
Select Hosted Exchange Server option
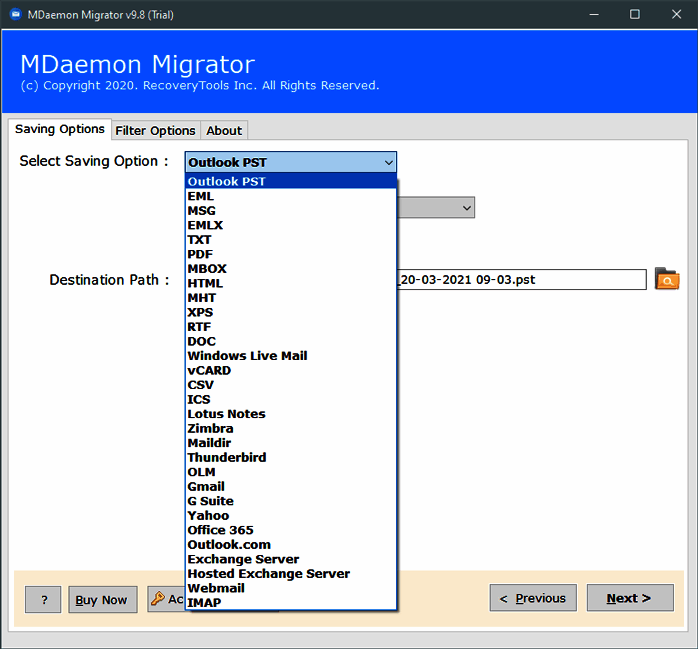(268, 574)
